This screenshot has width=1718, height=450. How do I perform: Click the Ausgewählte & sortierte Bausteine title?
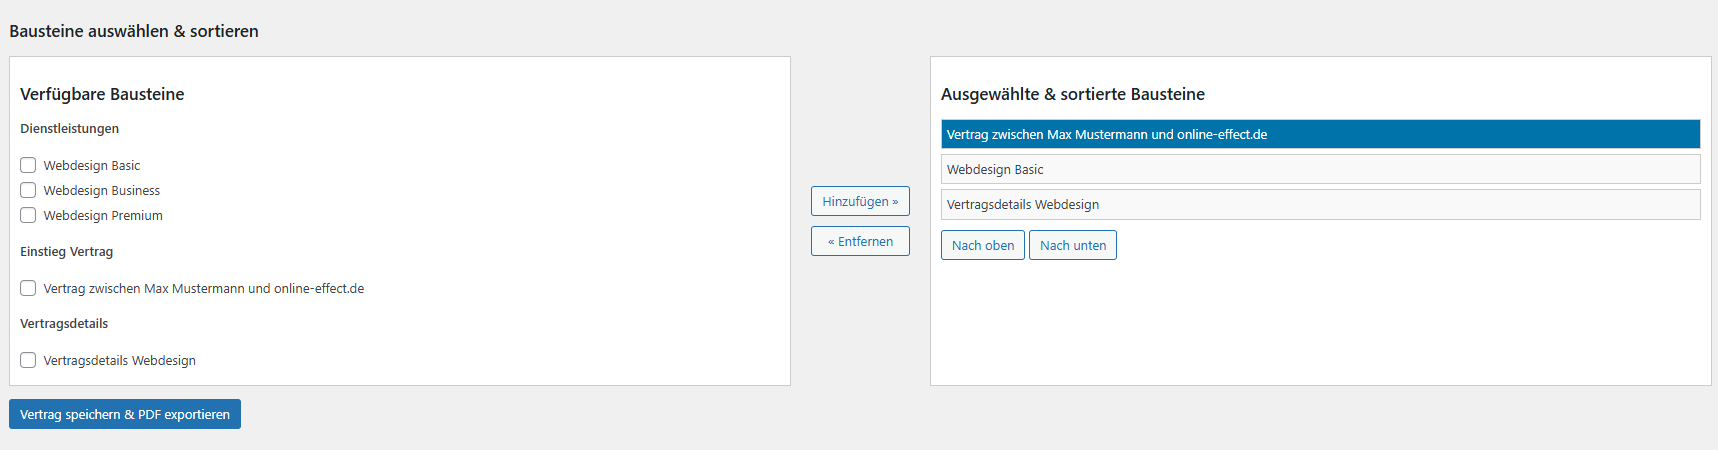tap(1073, 94)
